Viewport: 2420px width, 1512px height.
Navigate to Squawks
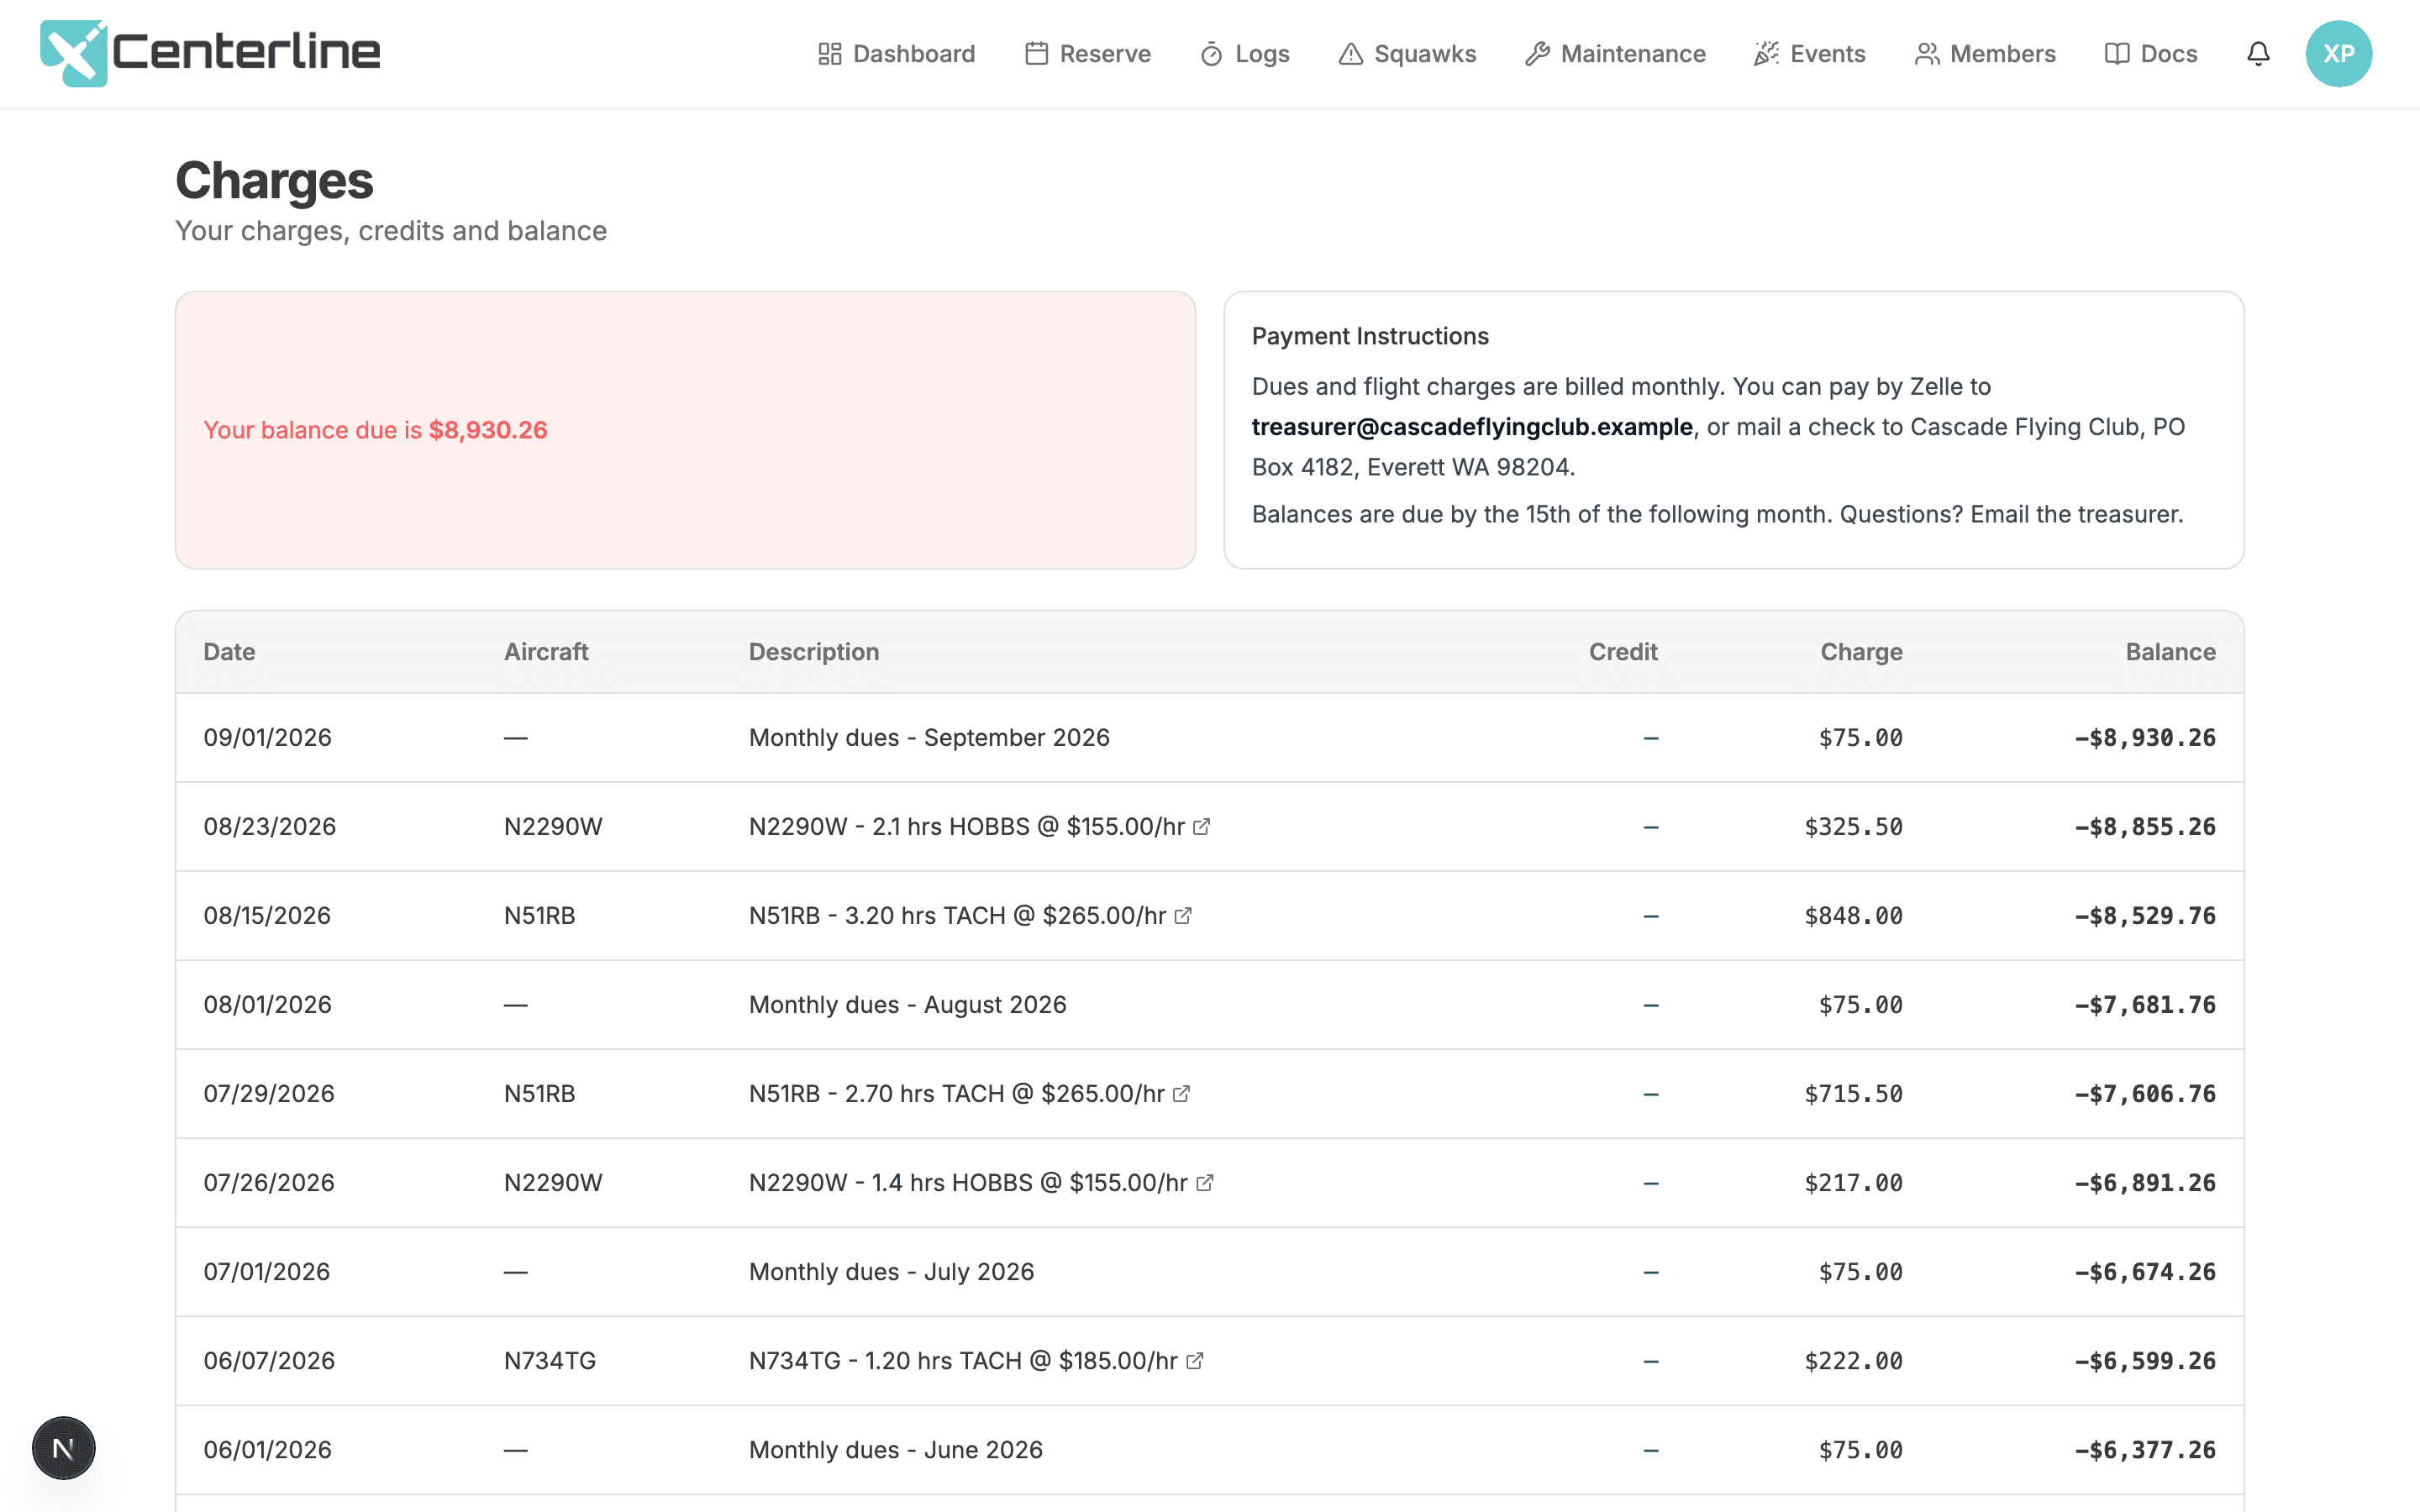1408,54
